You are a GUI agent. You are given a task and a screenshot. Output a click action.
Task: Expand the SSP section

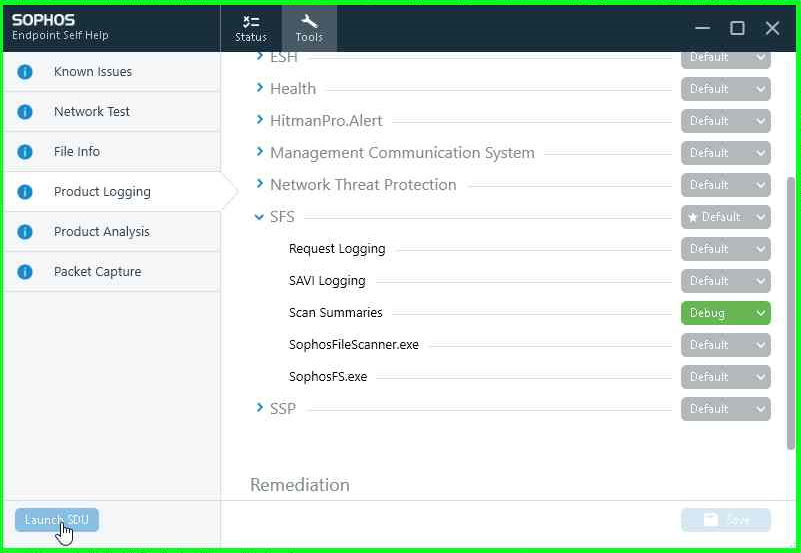(x=260, y=409)
